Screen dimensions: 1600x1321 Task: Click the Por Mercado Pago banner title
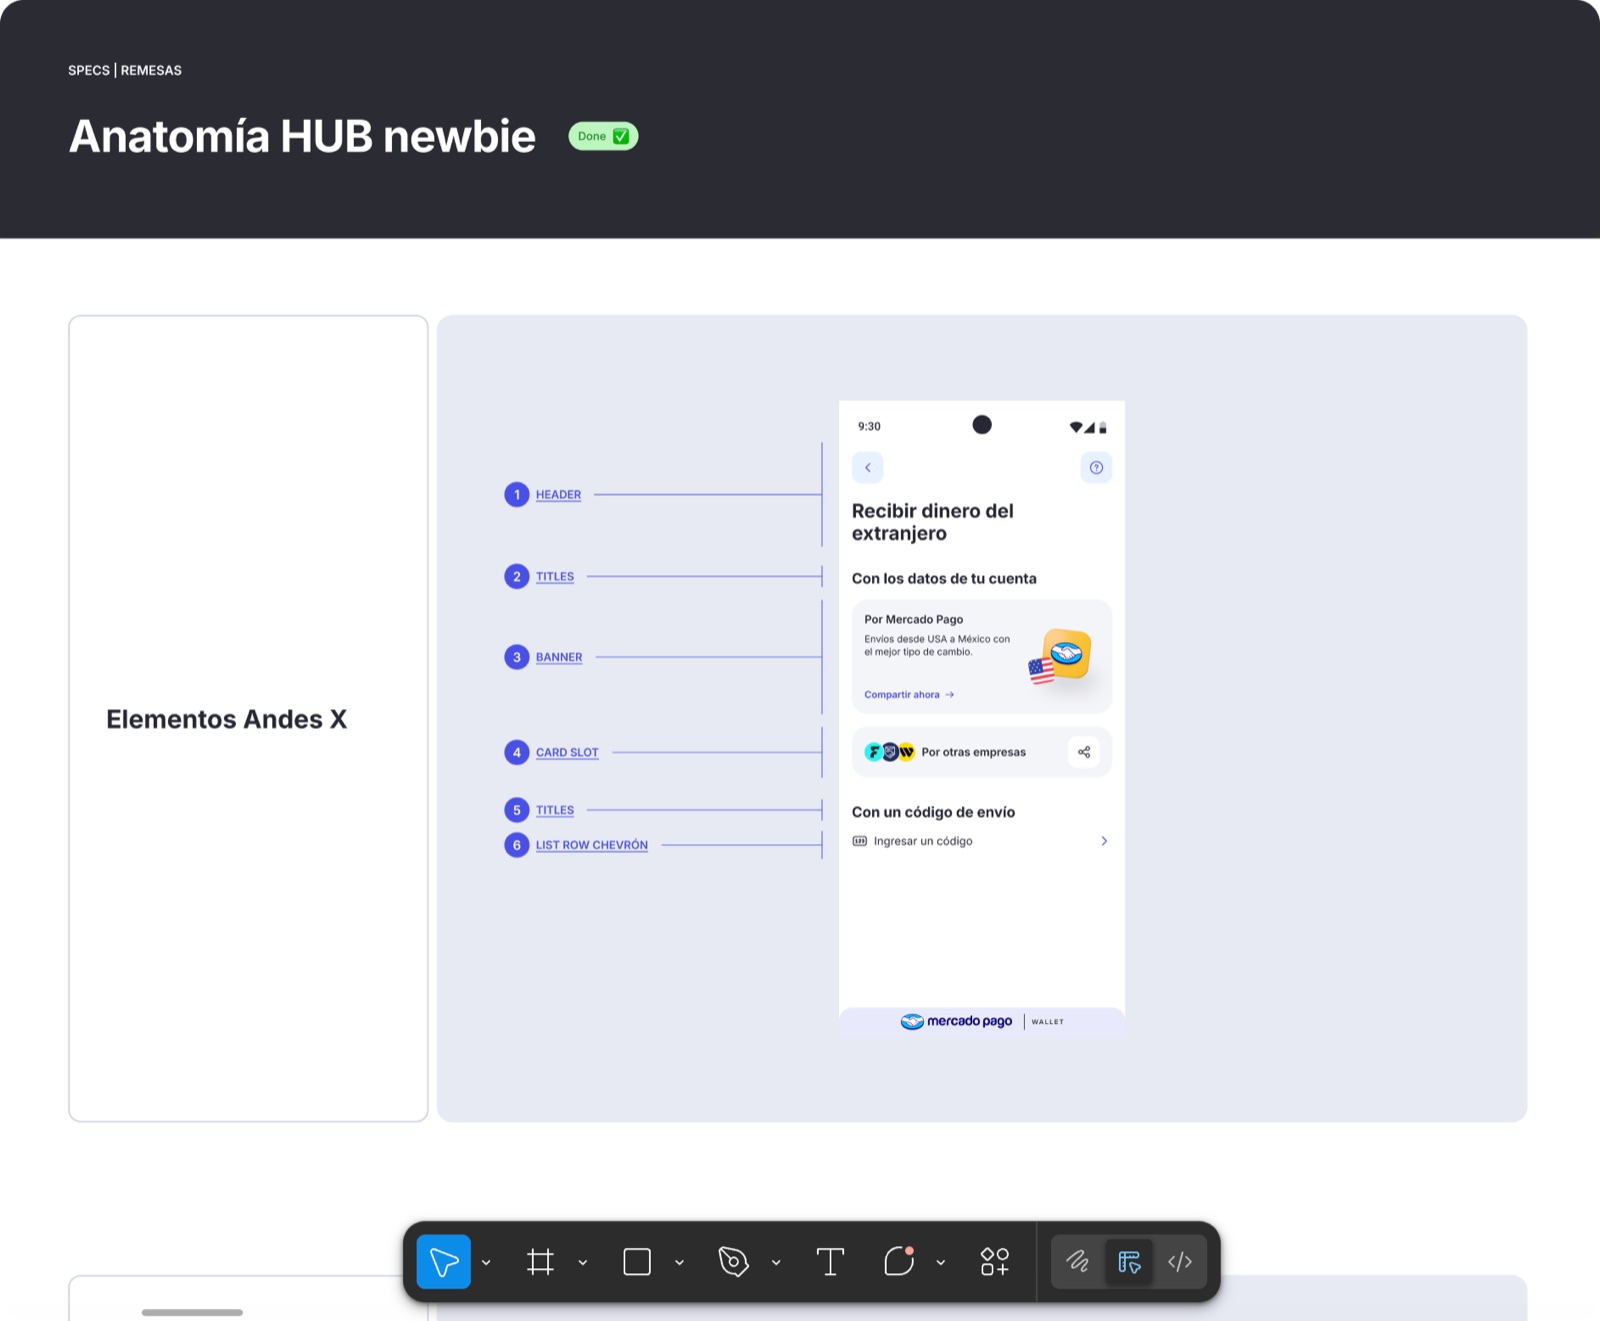(x=914, y=620)
